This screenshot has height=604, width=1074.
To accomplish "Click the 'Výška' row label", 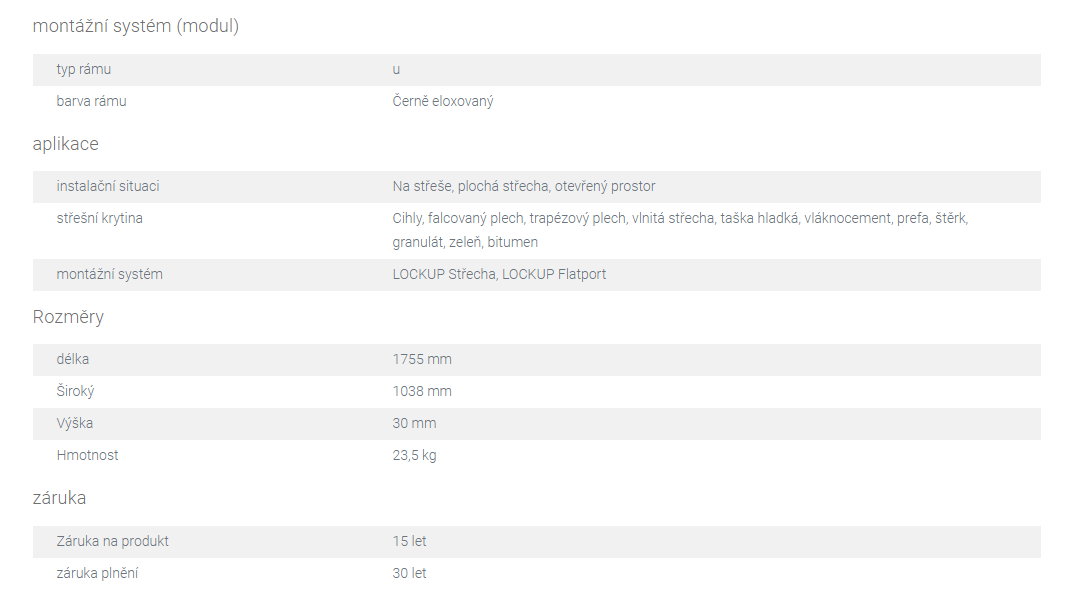I will pos(75,423).
